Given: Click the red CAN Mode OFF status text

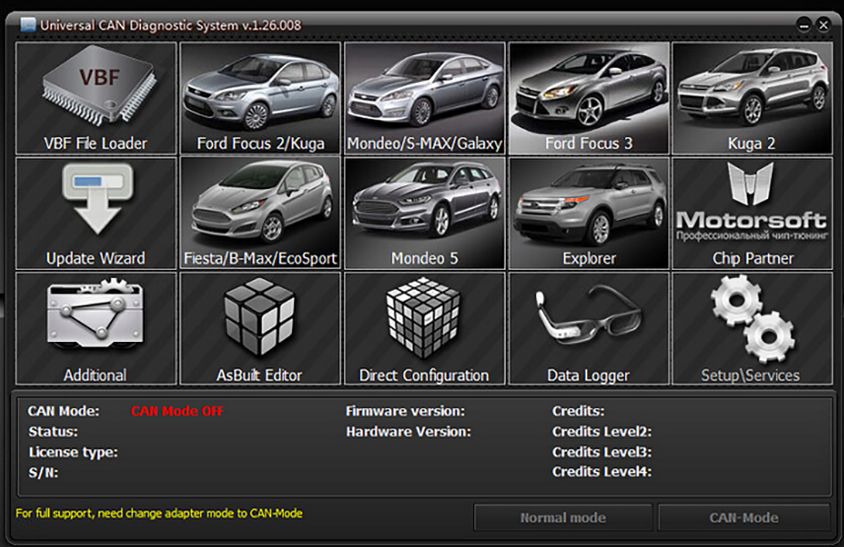Looking at the screenshot, I should [177, 411].
